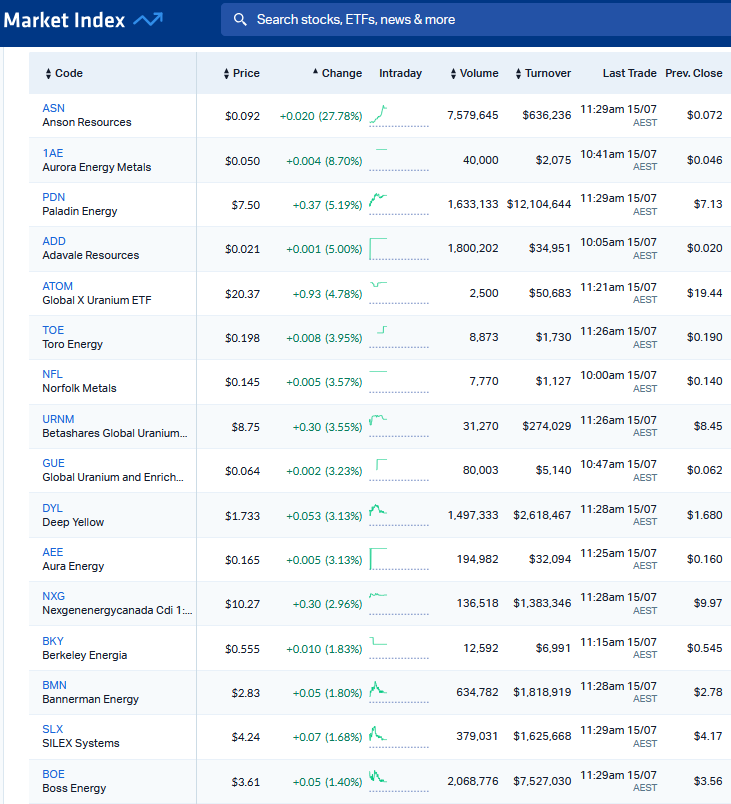731x804 pixels.
Task: Open the BMN stock link
Action: coord(54,686)
